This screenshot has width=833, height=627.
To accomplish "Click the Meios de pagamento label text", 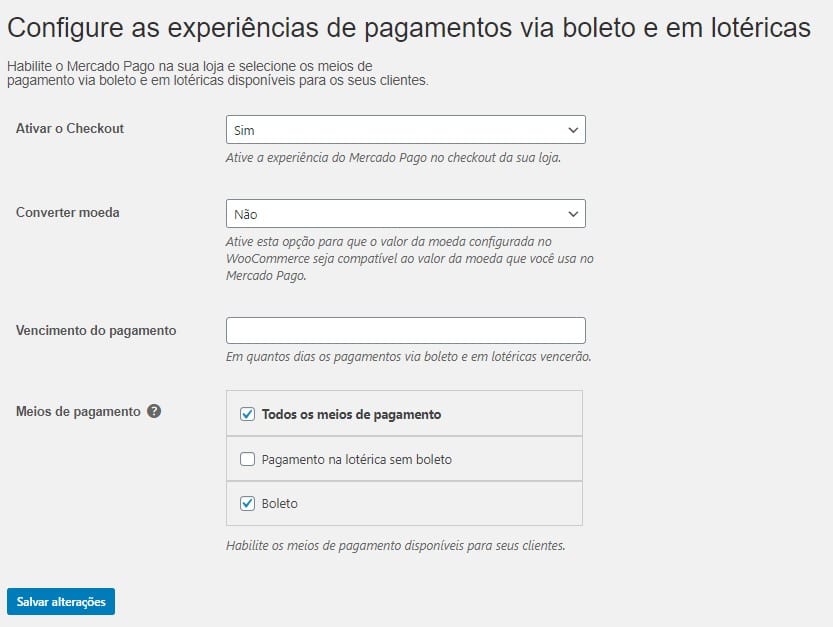I will click(78, 412).
